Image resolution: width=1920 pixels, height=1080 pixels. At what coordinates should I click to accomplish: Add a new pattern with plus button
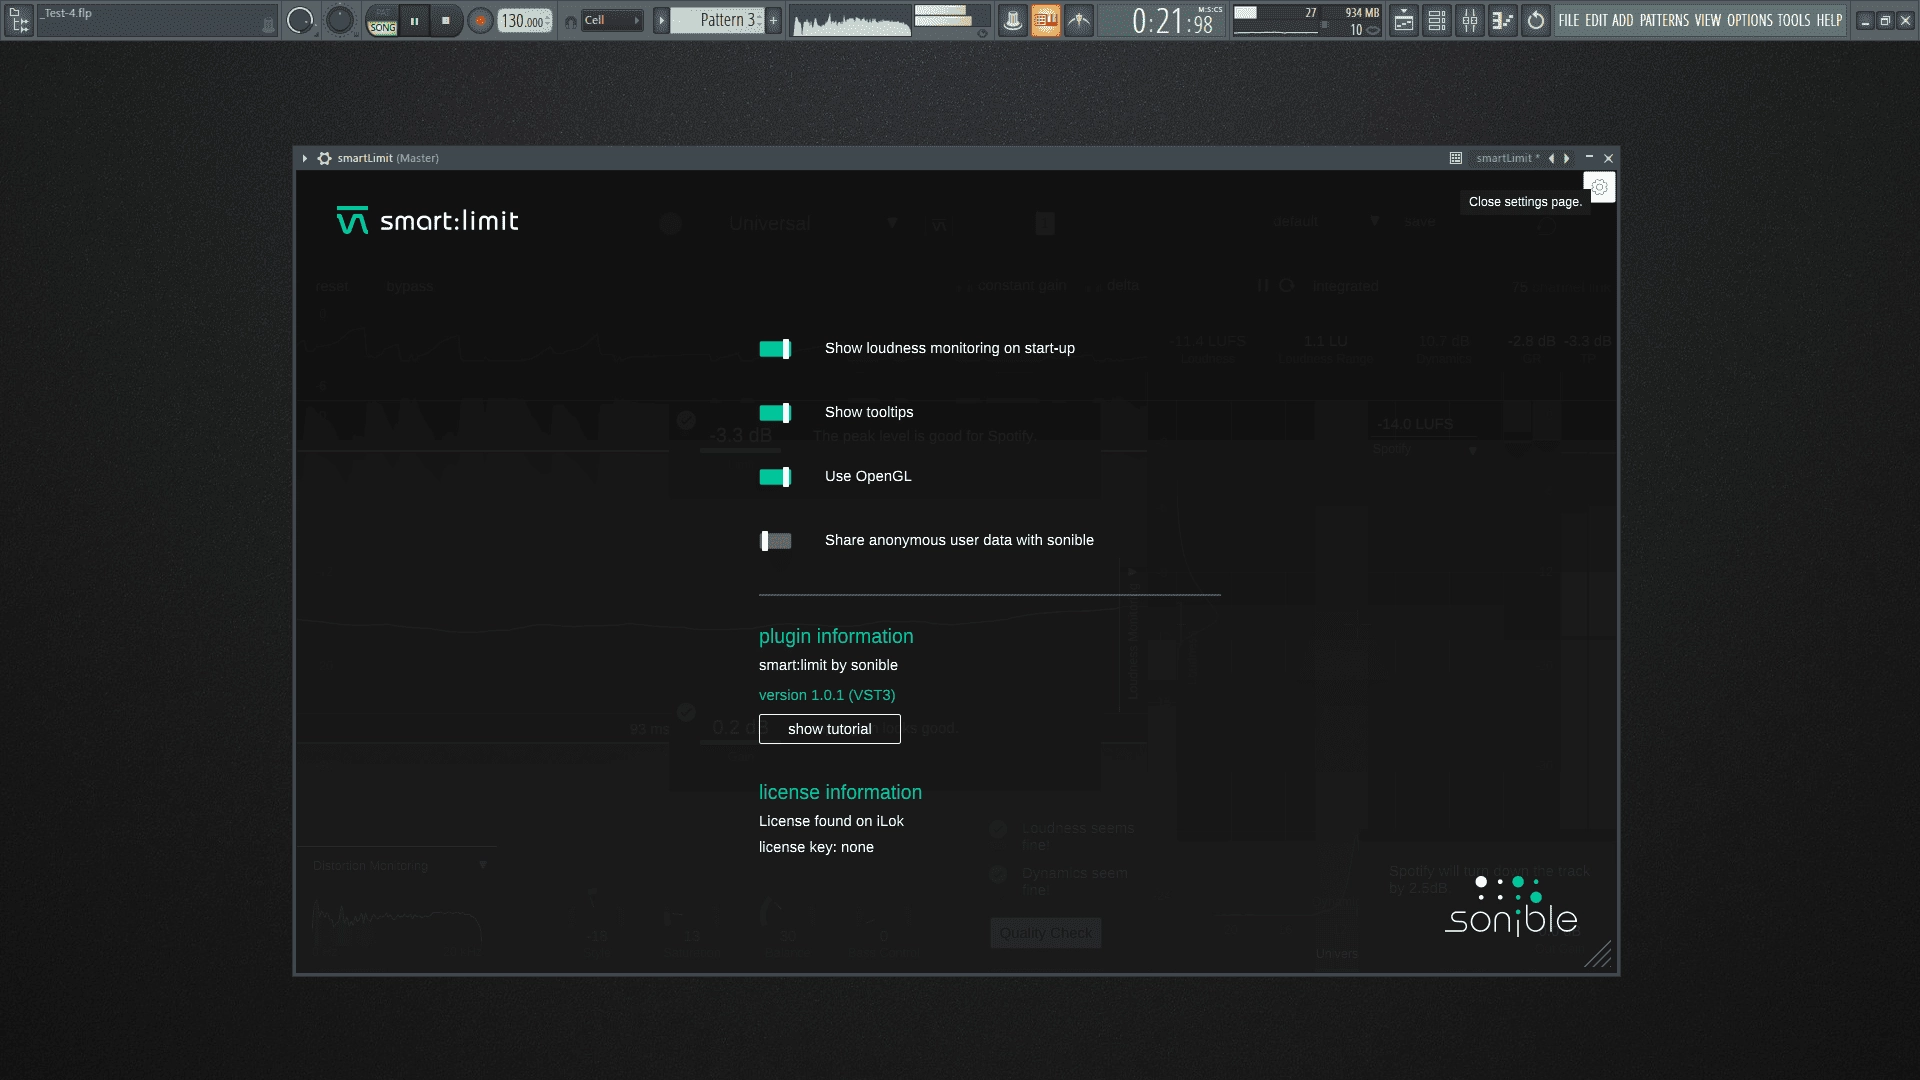pyautogui.click(x=773, y=20)
